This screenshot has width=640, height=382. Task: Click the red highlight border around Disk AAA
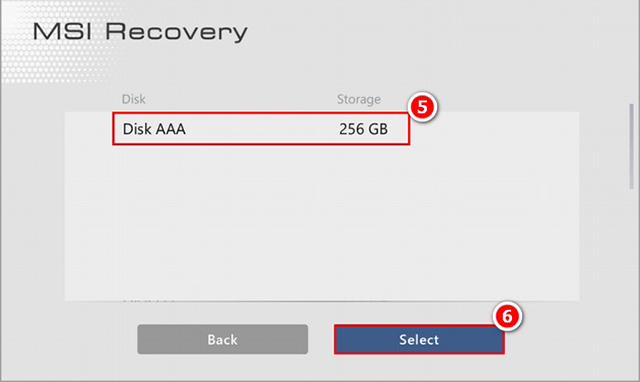pos(261,113)
